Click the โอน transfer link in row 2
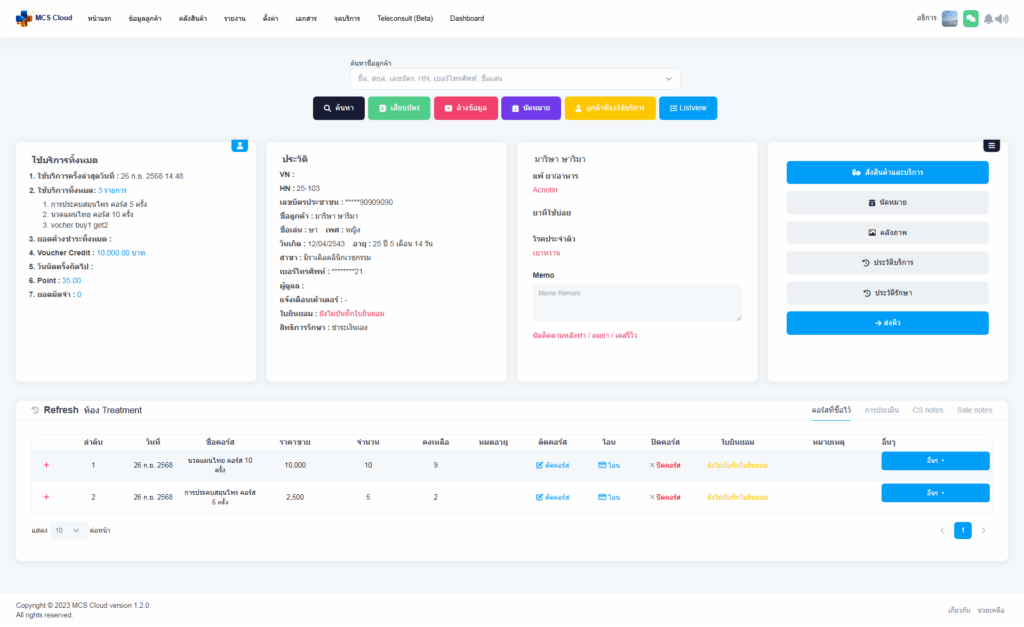The height and width of the screenshot is (627, 1024). [x=608, y=497]
